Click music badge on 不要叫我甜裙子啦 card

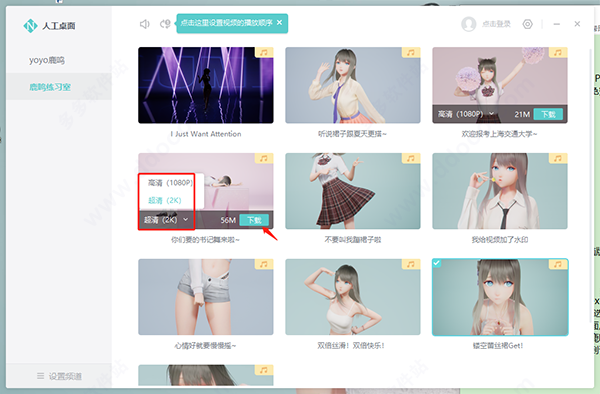click(x=411, y=158)
